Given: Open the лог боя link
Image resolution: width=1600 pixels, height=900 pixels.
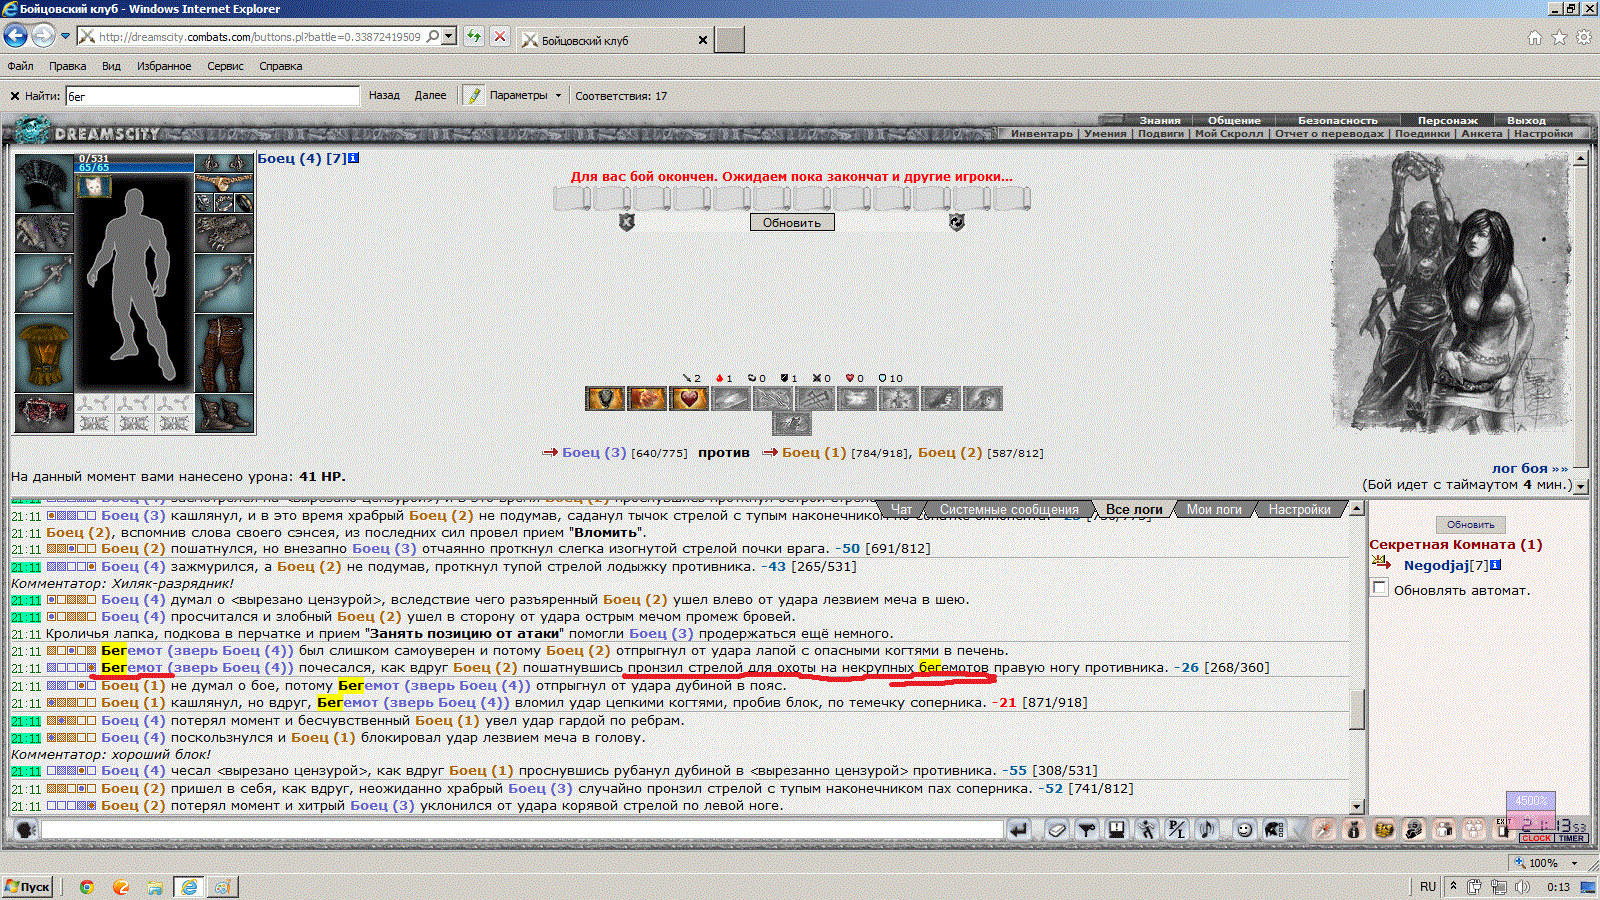Looking at the screenshot, I should coord(1529,468).
